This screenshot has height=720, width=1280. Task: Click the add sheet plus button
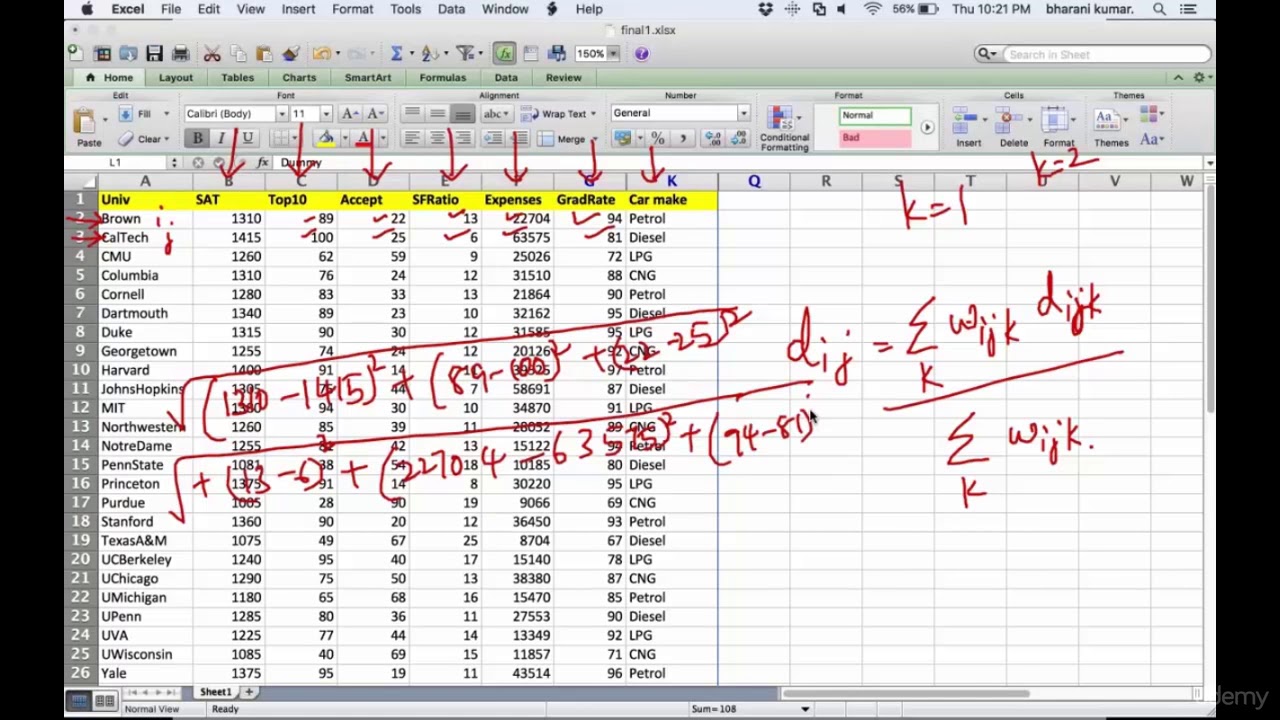pyautogui.click(x=249, y=692)
